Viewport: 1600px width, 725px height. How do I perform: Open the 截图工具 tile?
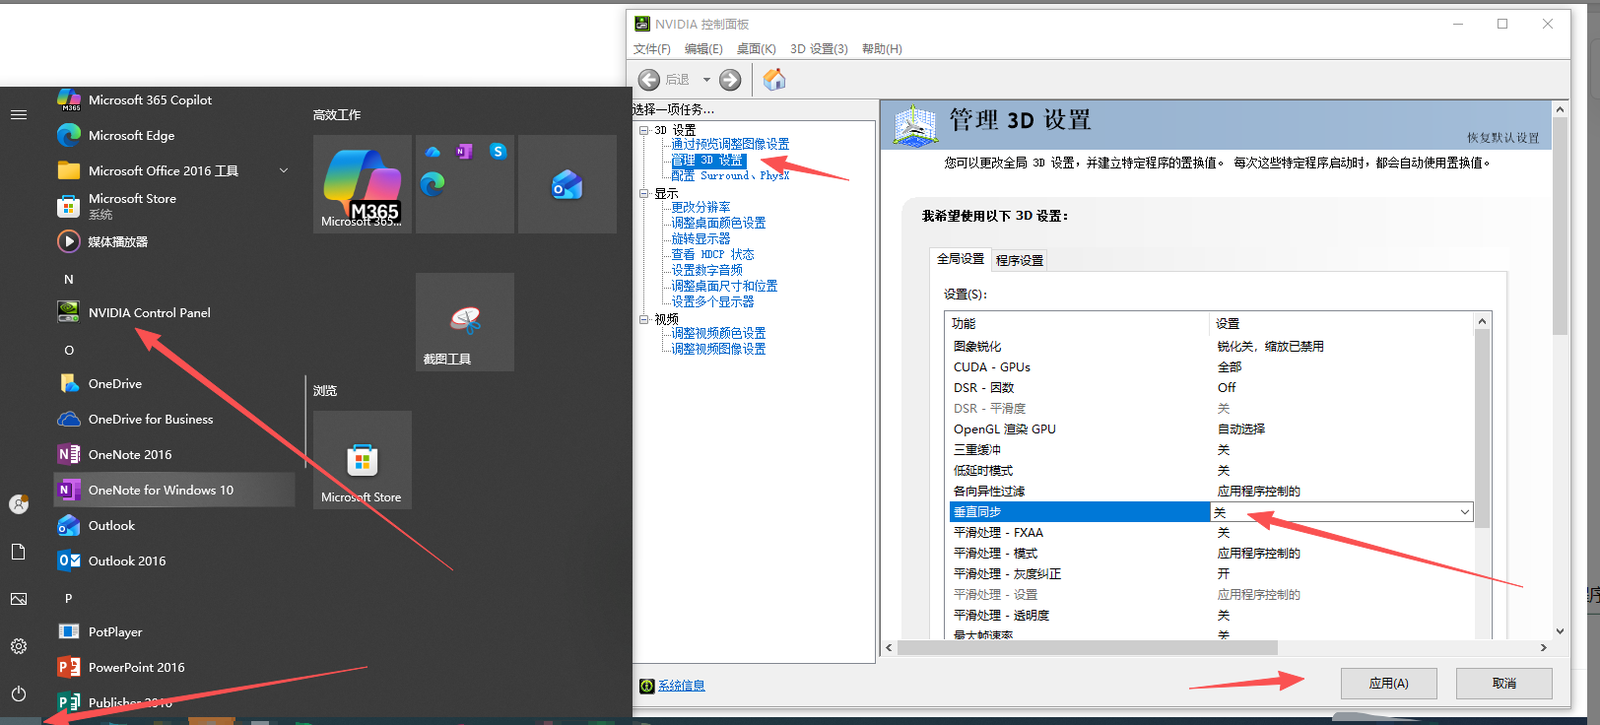click(465, 322)
